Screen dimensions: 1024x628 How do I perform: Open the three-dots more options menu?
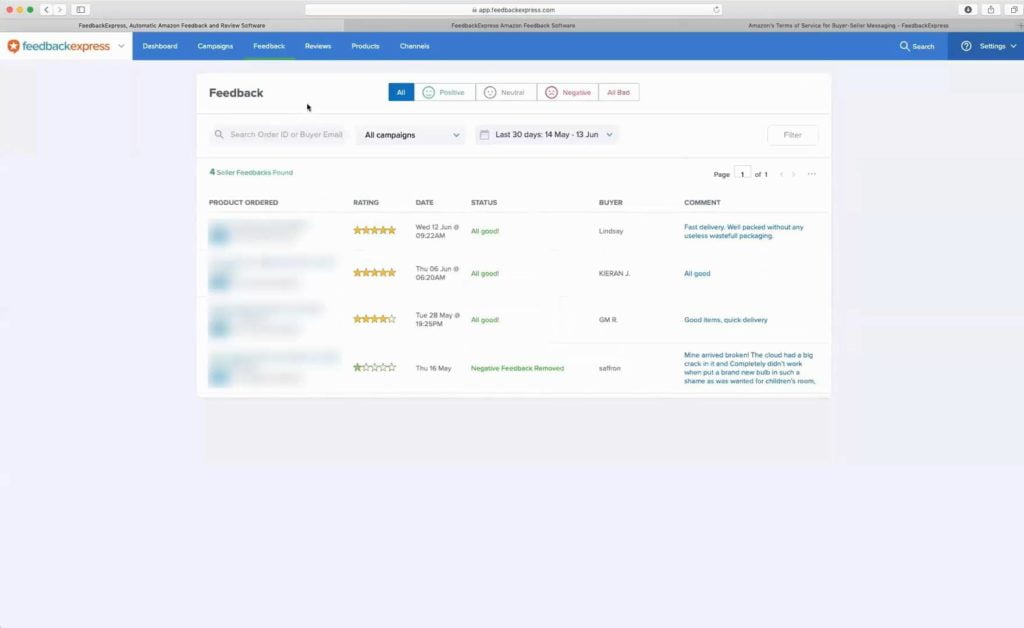click(812, 174)
